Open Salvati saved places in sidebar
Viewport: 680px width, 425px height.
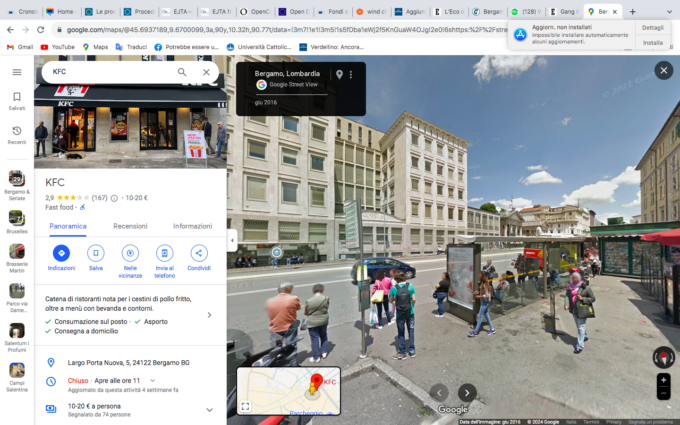pyautogui.click(x=17, y=100)
